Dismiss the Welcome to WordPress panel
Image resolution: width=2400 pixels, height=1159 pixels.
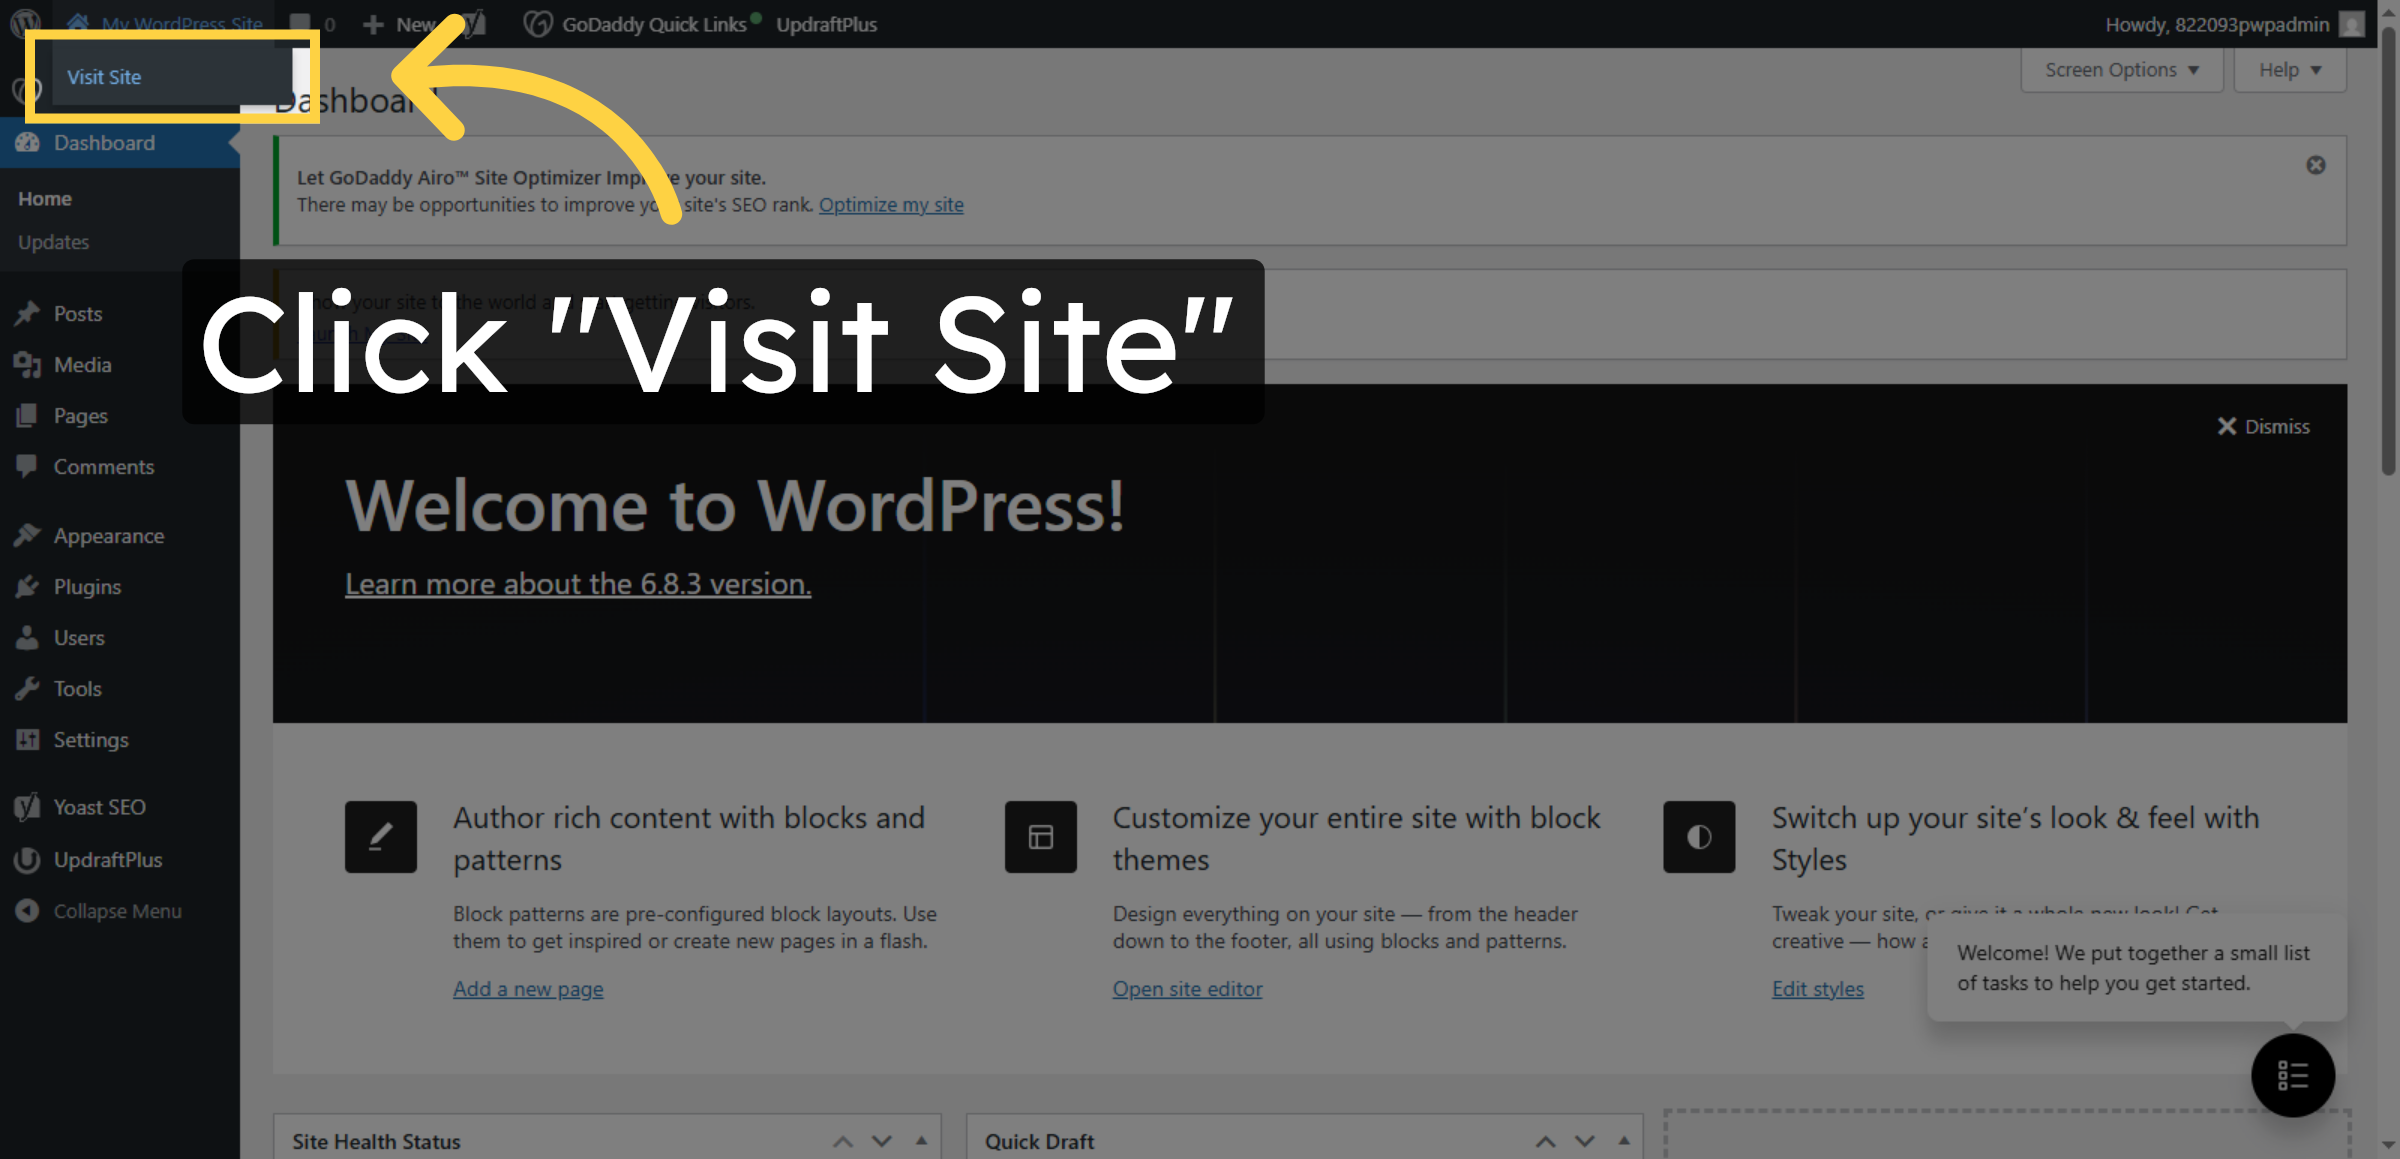click(x=2263, y=426)
